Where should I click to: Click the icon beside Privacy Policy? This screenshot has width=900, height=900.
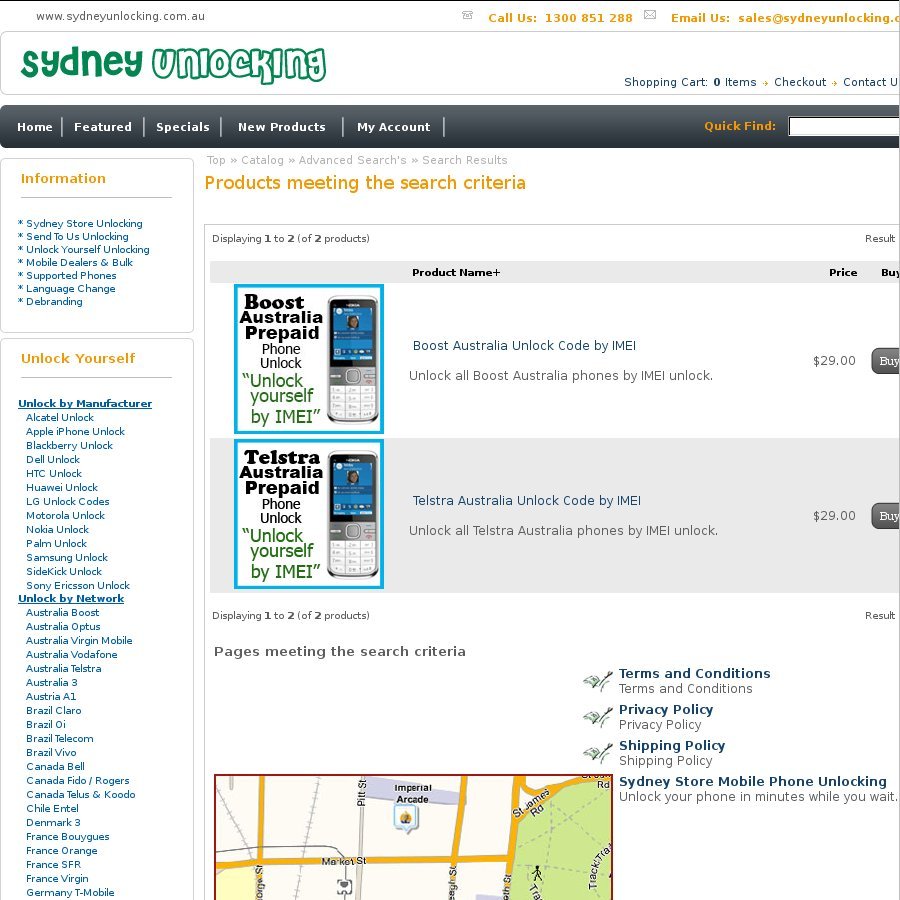pyautogui.click(x=598, y=717)
